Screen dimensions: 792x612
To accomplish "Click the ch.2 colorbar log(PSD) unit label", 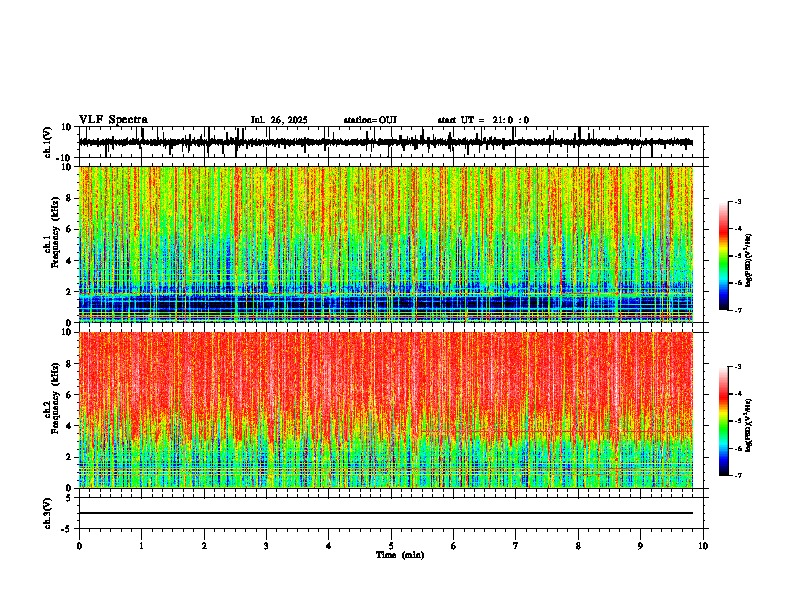I will (x=749, y=425).
